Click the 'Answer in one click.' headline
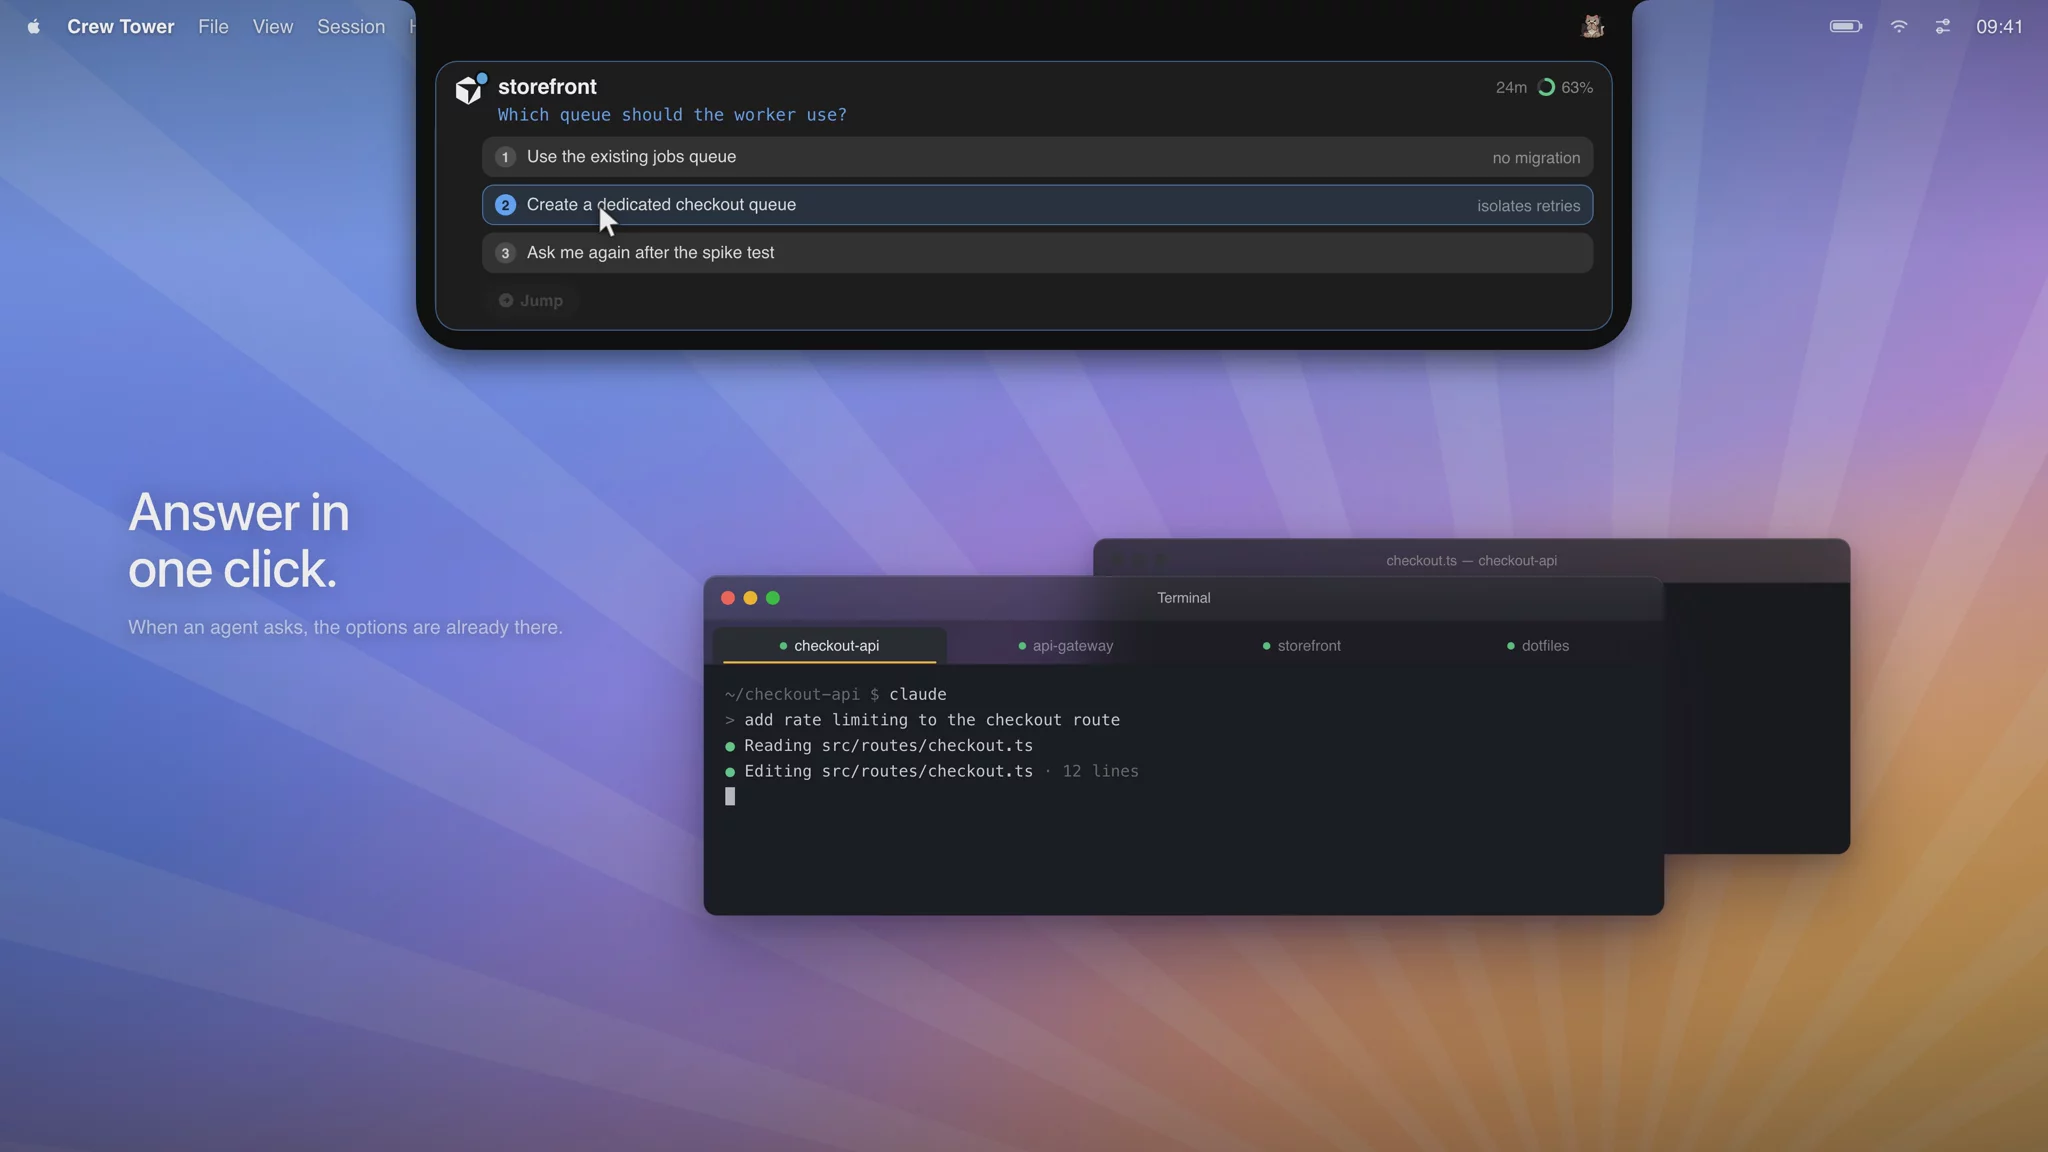Image resolution: width=2048 pixels, height=1152 pixels. 239,541
